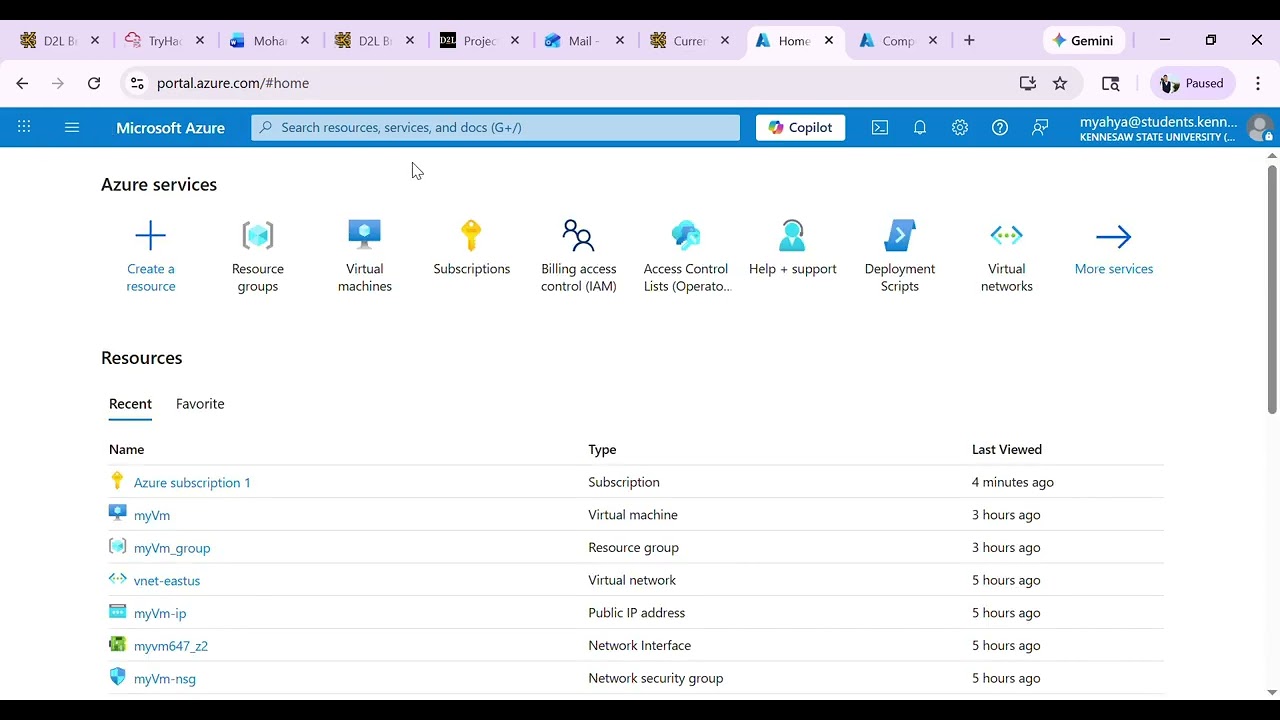Open Access Control Lists service icon
The image size is (1280, 720).
tap(686, 236)
